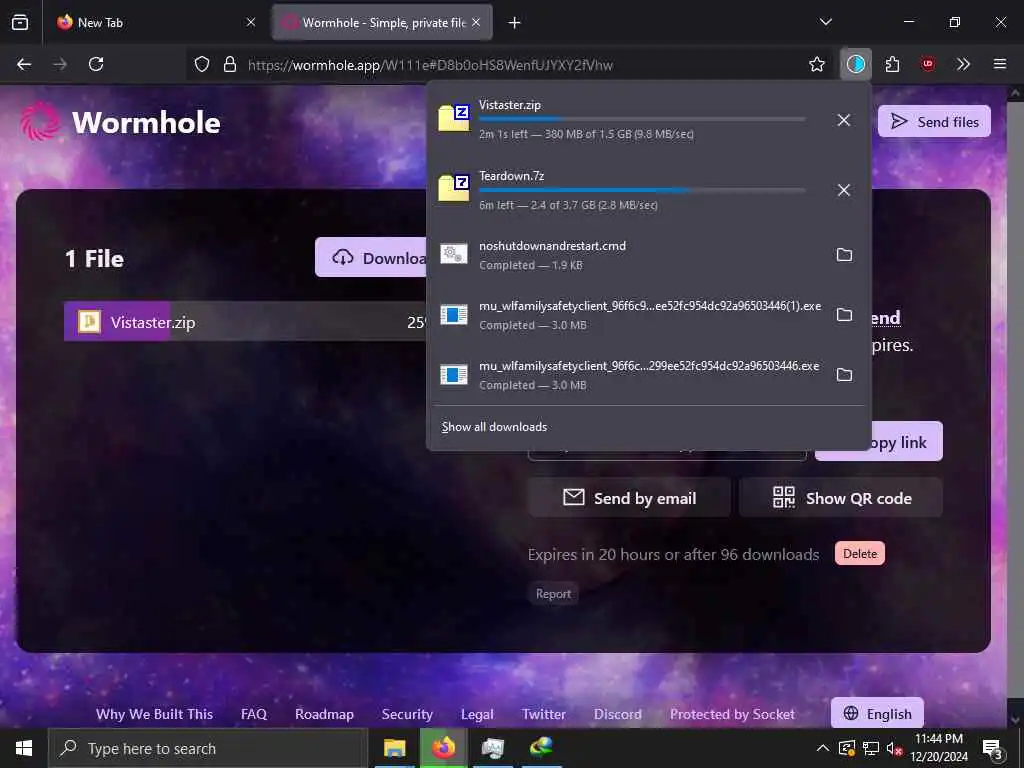
Task: Toggle the downloads panel button
Action: tap(856, 64)
